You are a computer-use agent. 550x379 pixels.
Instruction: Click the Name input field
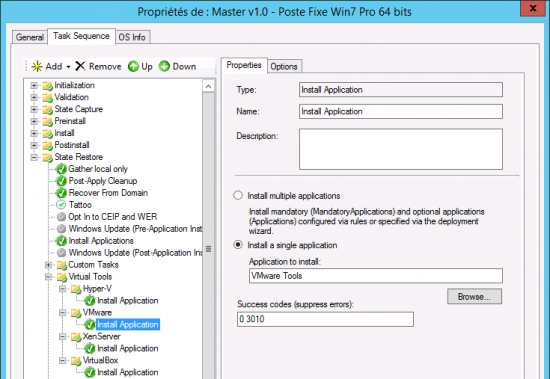(401, 112)
